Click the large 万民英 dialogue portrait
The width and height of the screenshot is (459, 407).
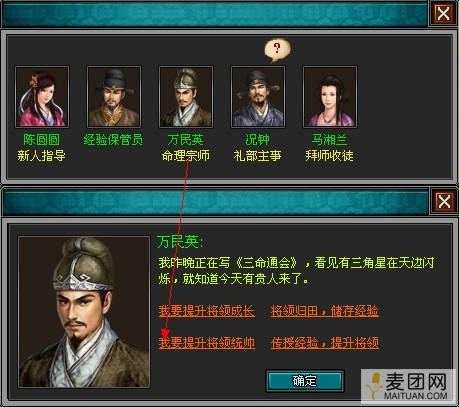click(84, 312)
